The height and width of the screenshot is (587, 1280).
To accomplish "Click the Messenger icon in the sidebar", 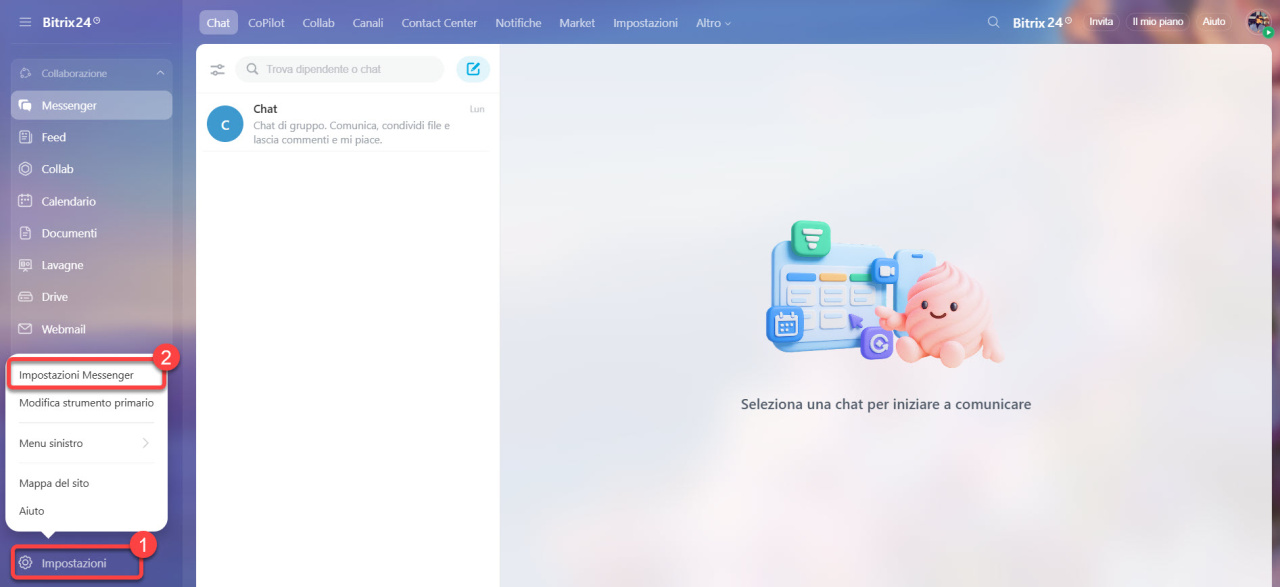I will tap(25, 105).
